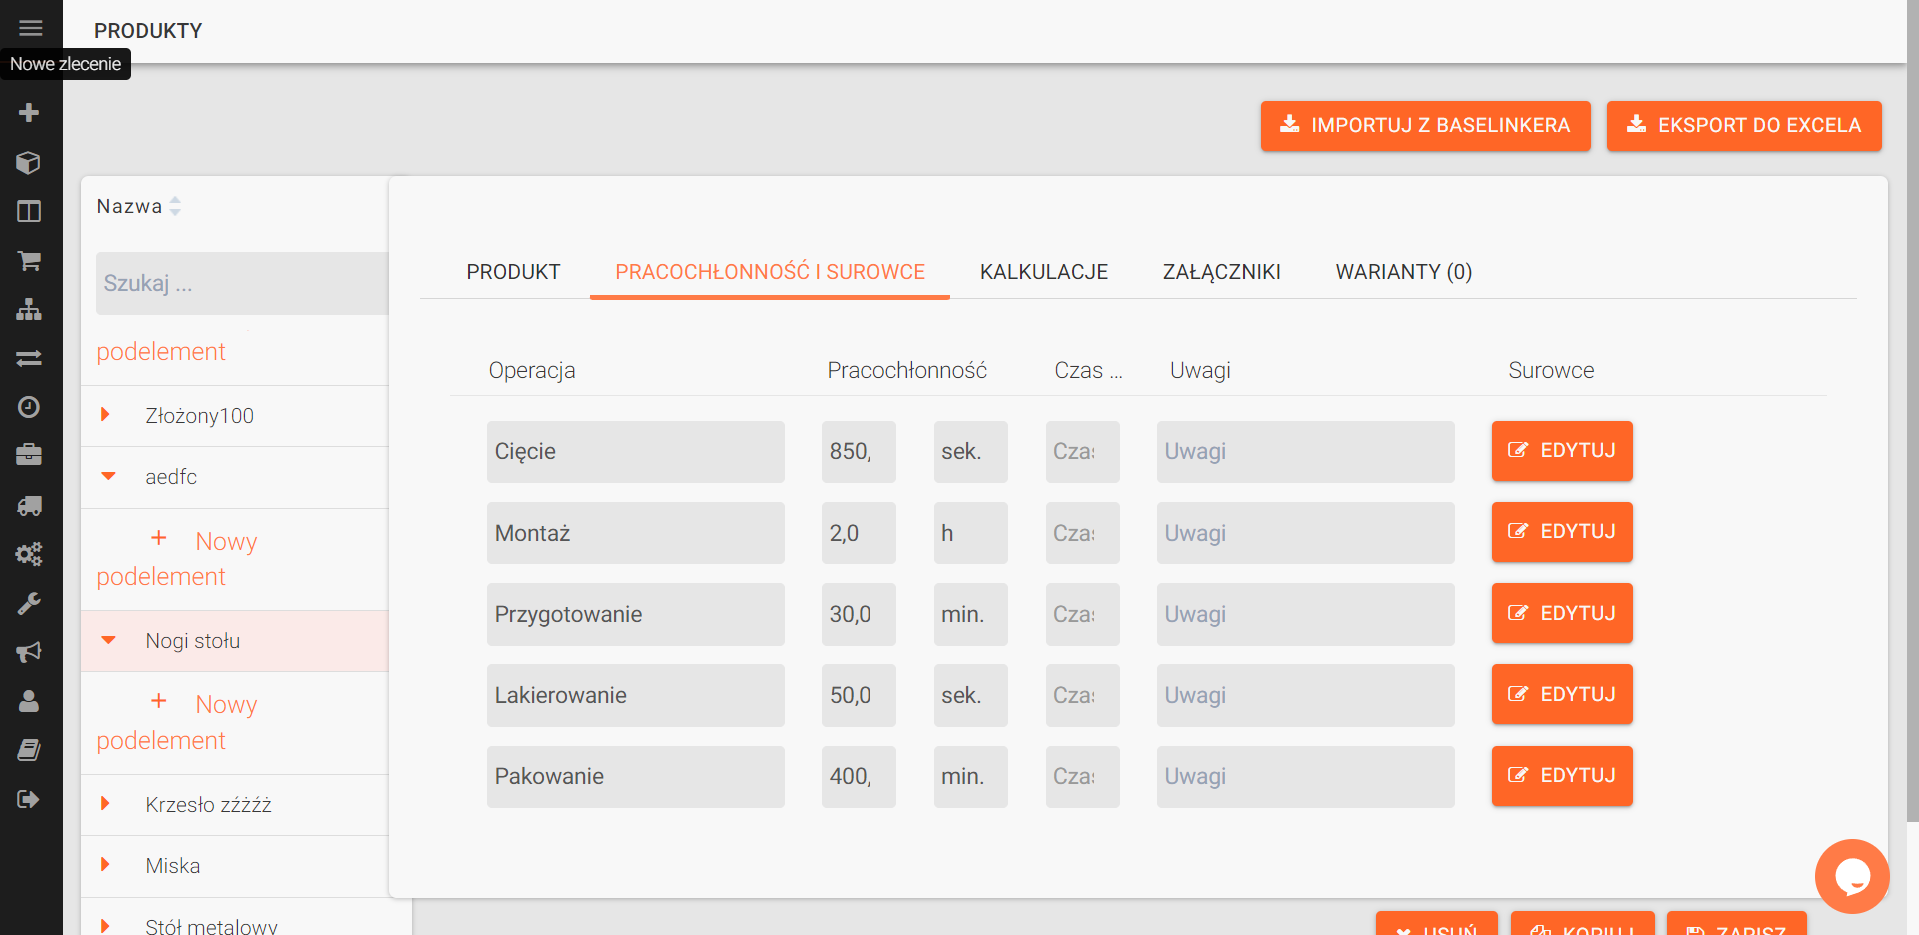Screen dimensions: 1919x935
Task: Collapse the Nogi stołu item
Action: (x=108, y=640)
